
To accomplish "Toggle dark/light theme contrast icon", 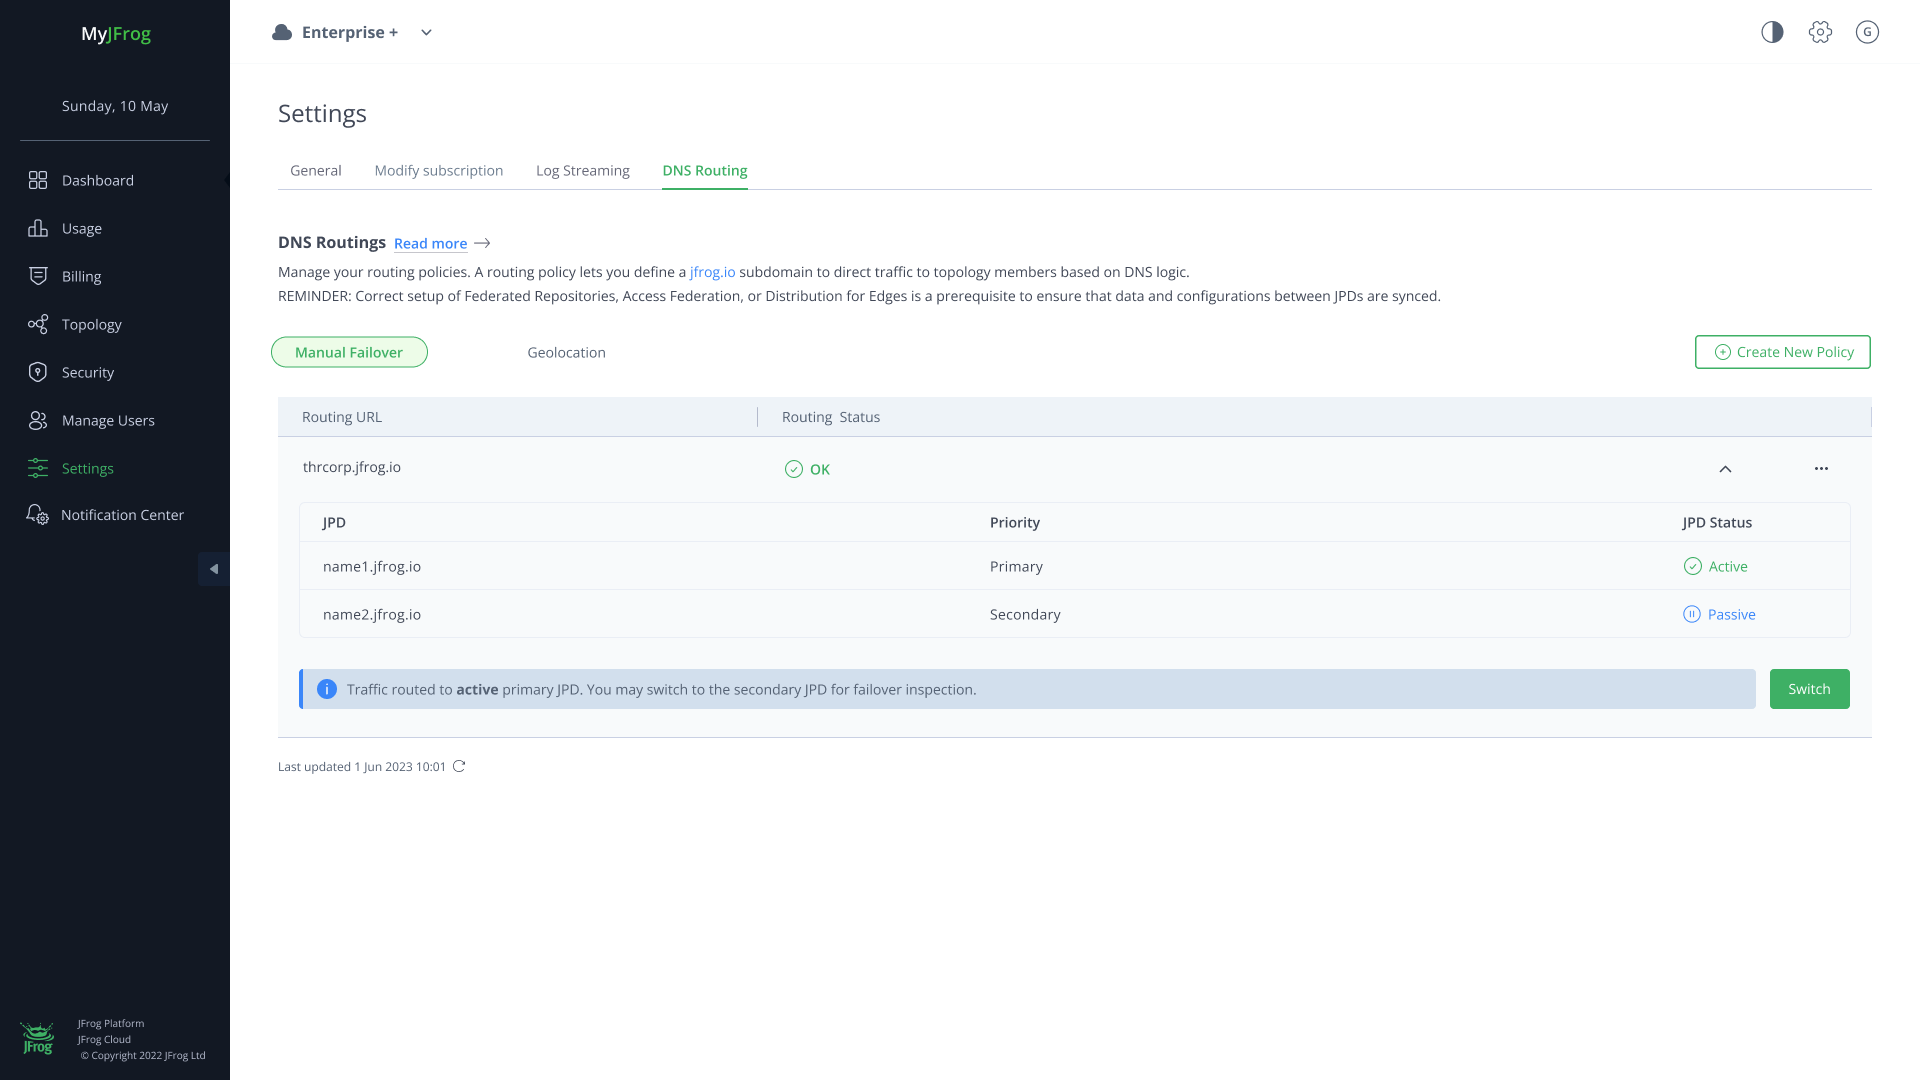I will pyautogui.click(x=1772, y=32).
